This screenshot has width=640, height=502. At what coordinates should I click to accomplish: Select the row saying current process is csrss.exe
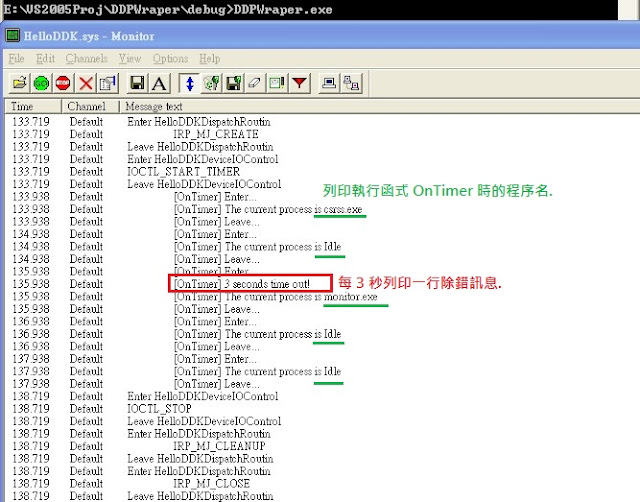[x=322, y=209]
